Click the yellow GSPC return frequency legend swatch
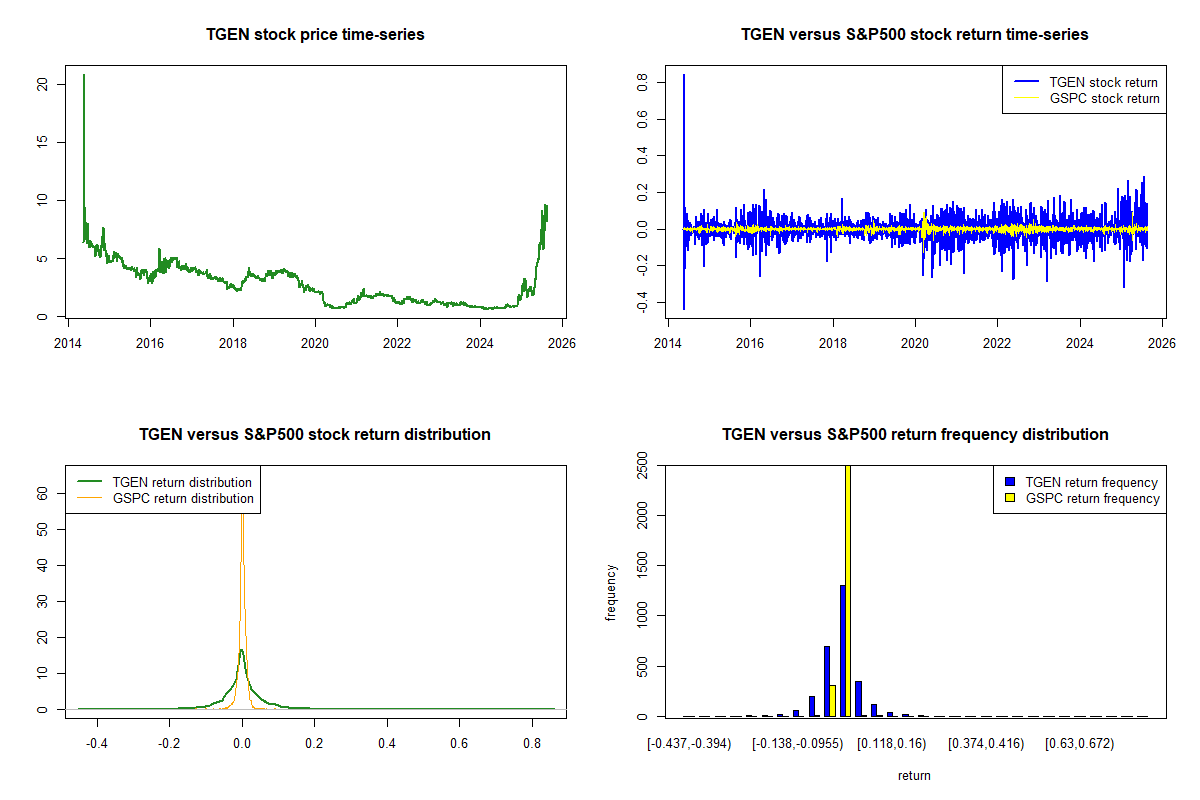 pyautogui.click(x=1010, y=498)
